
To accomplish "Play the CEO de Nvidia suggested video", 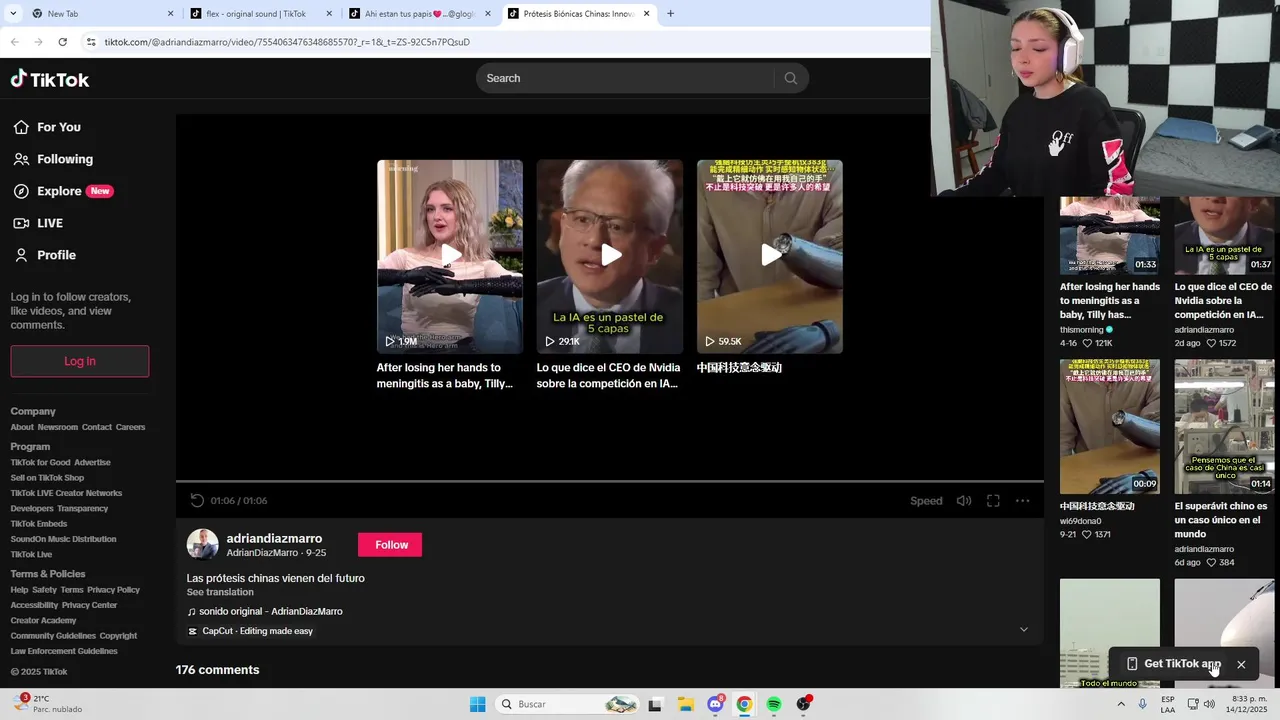I will (610, 256).
